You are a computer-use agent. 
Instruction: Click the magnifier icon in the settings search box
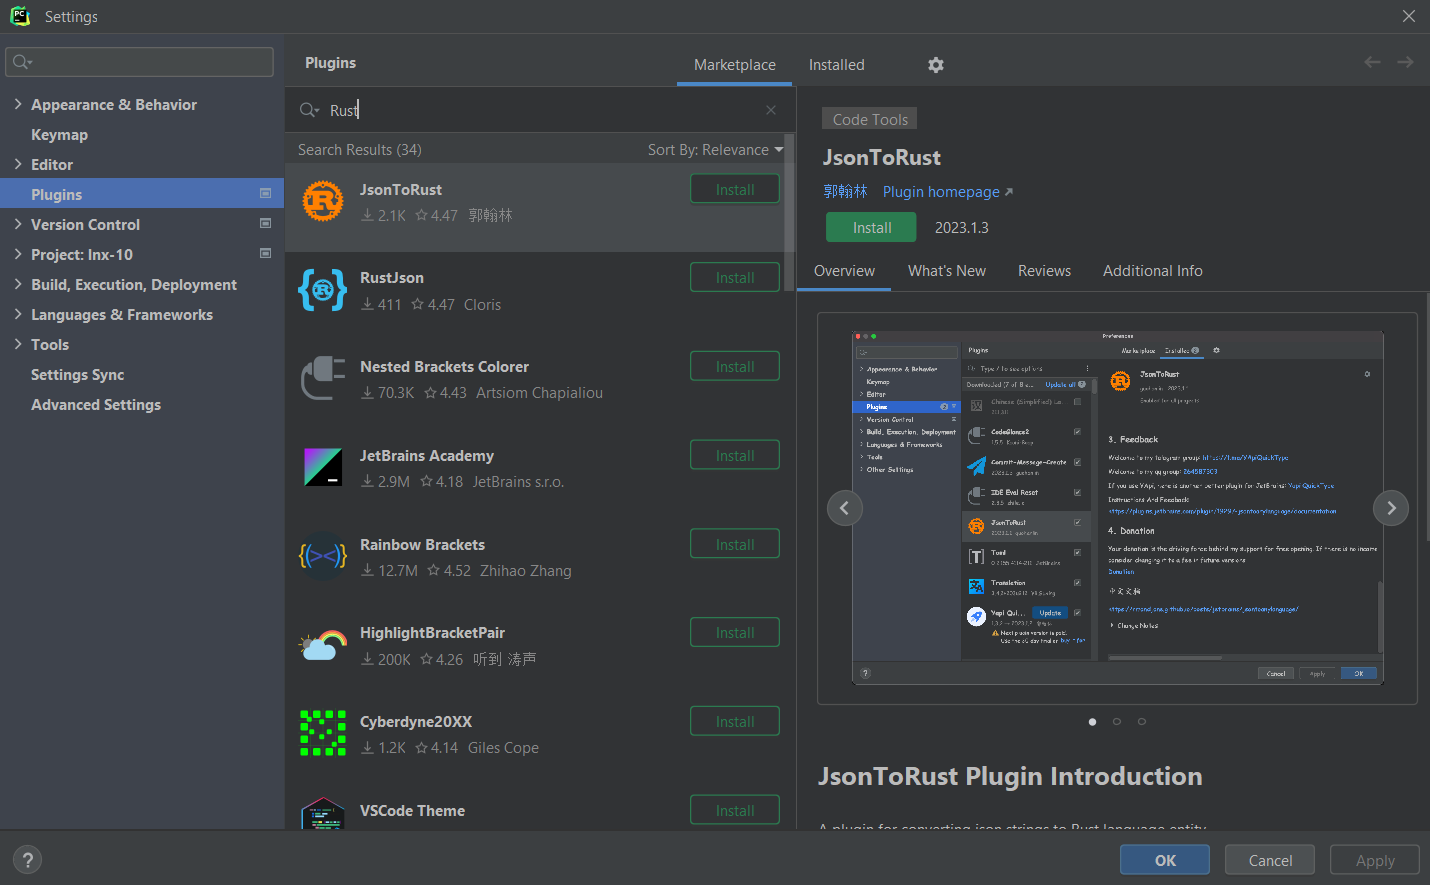tap(22, 62)
